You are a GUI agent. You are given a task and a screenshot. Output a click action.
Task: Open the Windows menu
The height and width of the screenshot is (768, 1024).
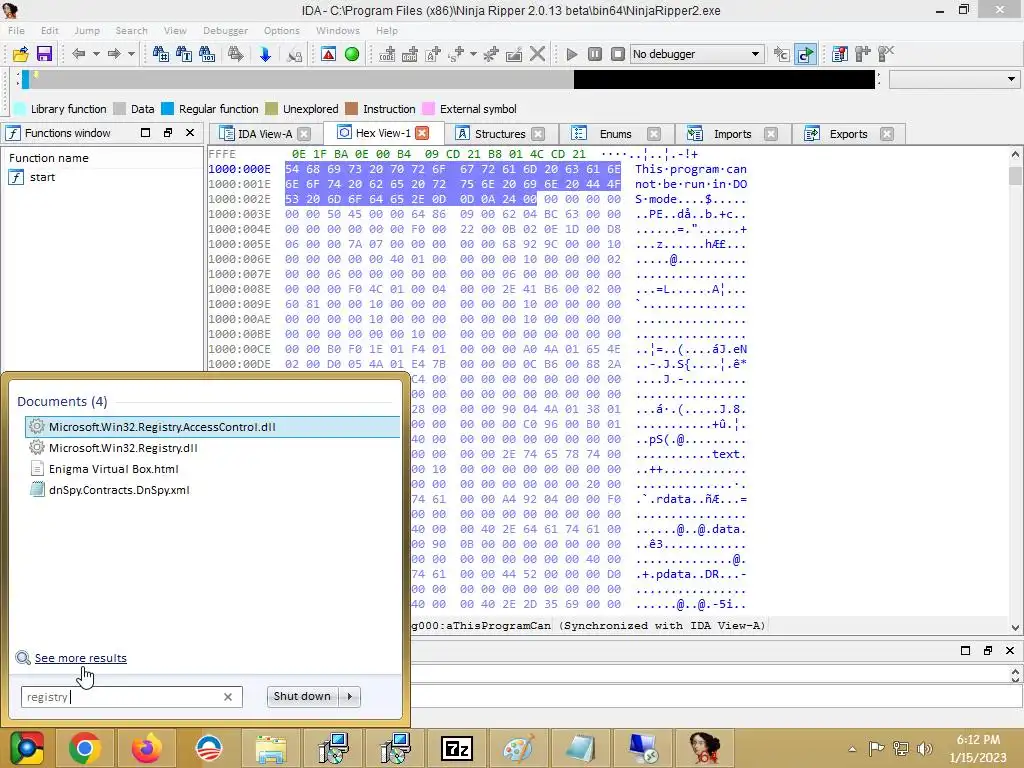pyautogui.click(x=338, y=31)
